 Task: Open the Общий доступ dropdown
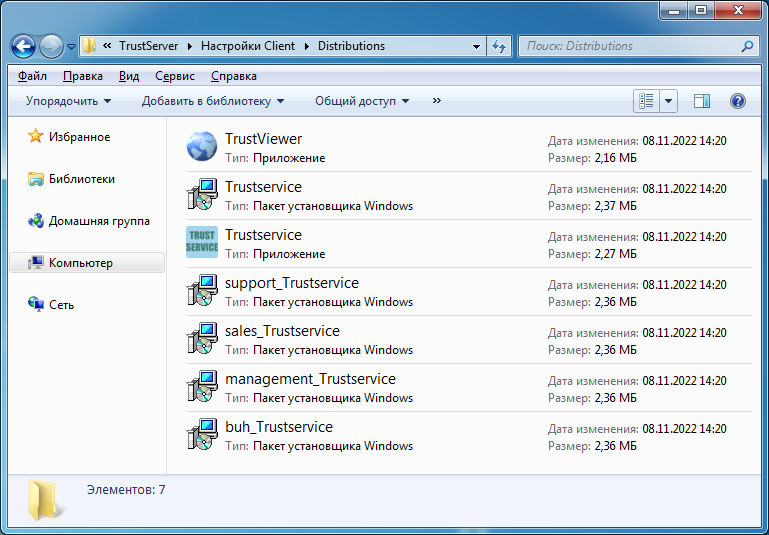point(362,101)
